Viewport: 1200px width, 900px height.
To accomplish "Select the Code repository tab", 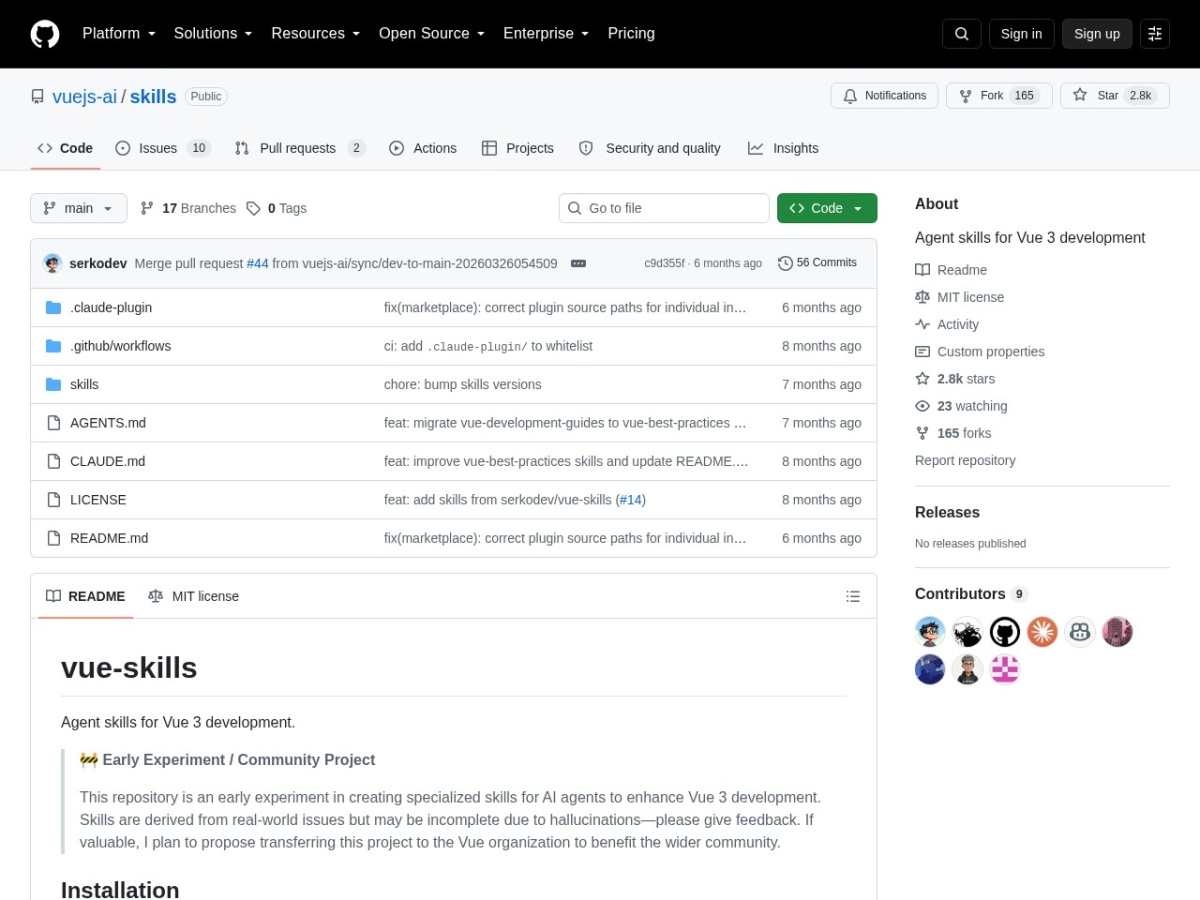I will [65, 148].
